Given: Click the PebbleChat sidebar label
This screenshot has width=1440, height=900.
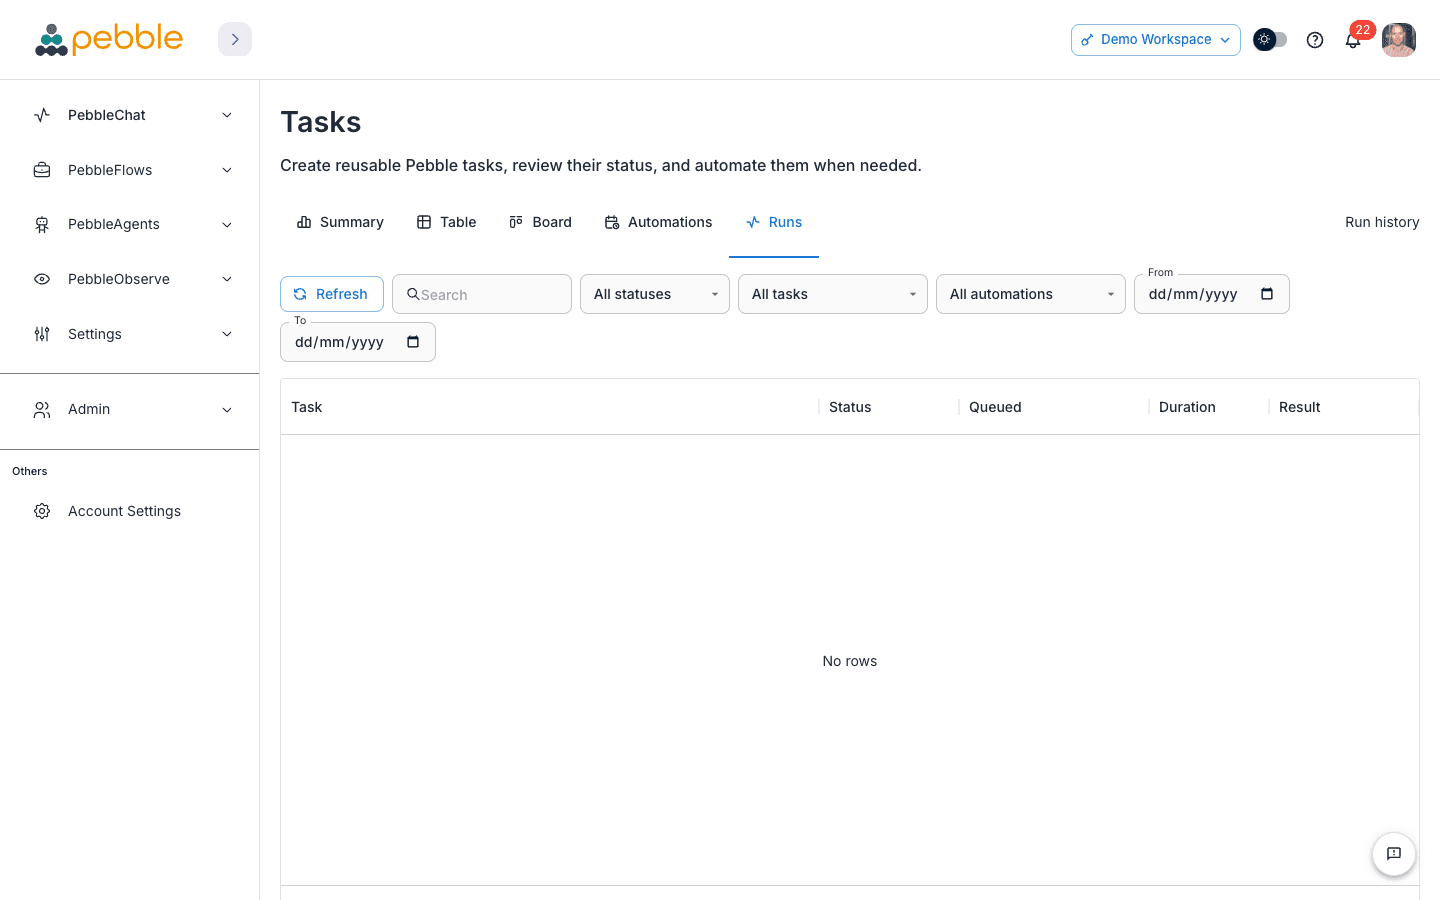Looking at the screenshot, I should click(107, 115).
